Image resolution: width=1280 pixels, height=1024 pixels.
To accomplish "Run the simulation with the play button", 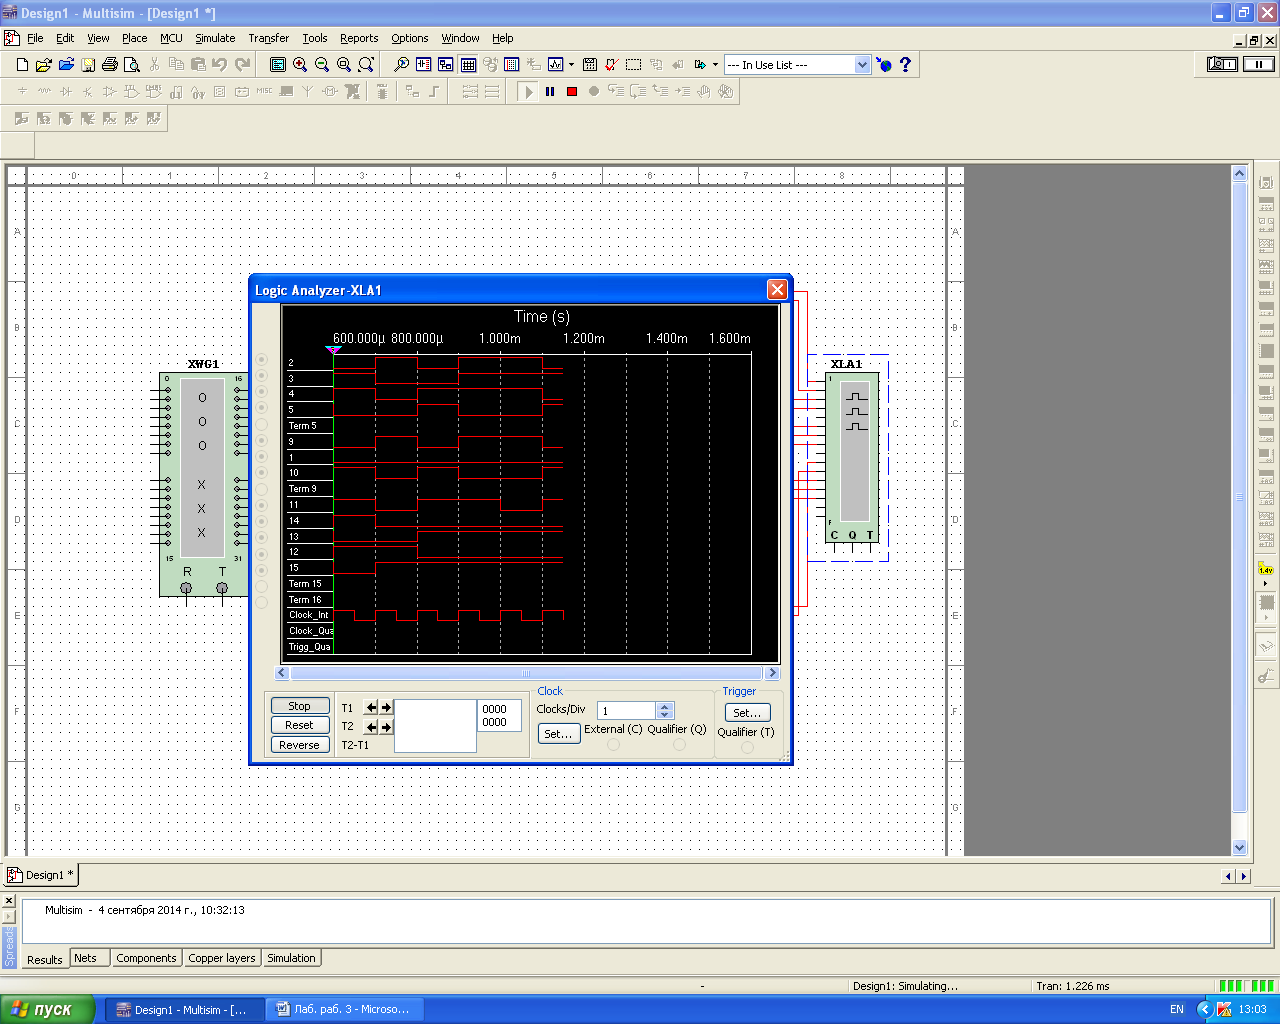I will click(528, 91).
